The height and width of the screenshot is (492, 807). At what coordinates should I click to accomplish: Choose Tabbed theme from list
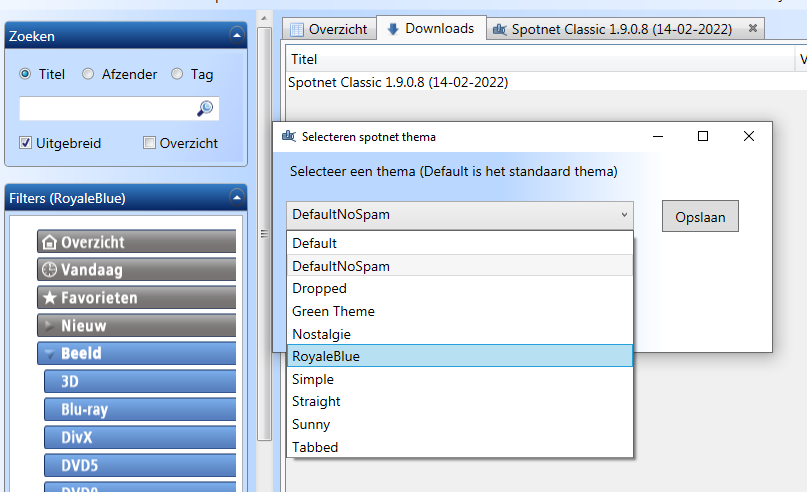tap(460, 447)
